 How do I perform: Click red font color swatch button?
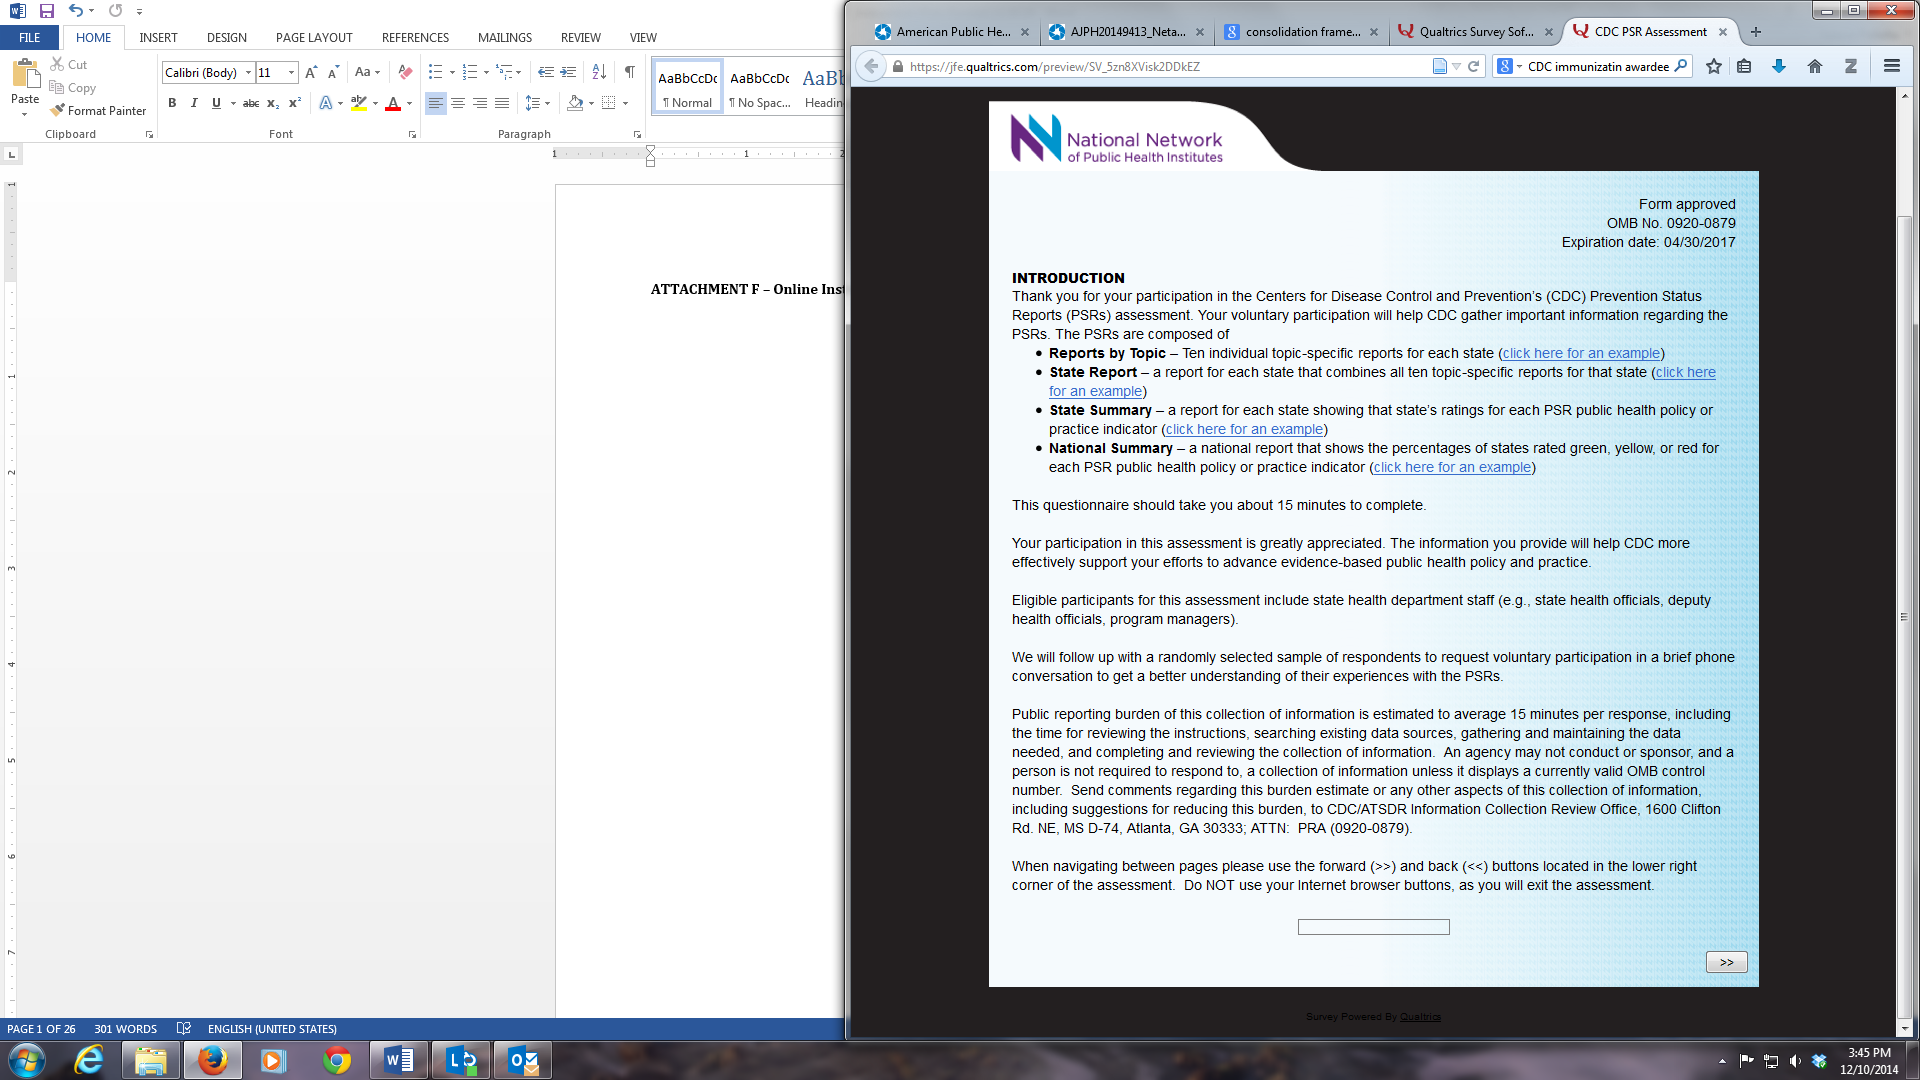[x=393, y=103]
